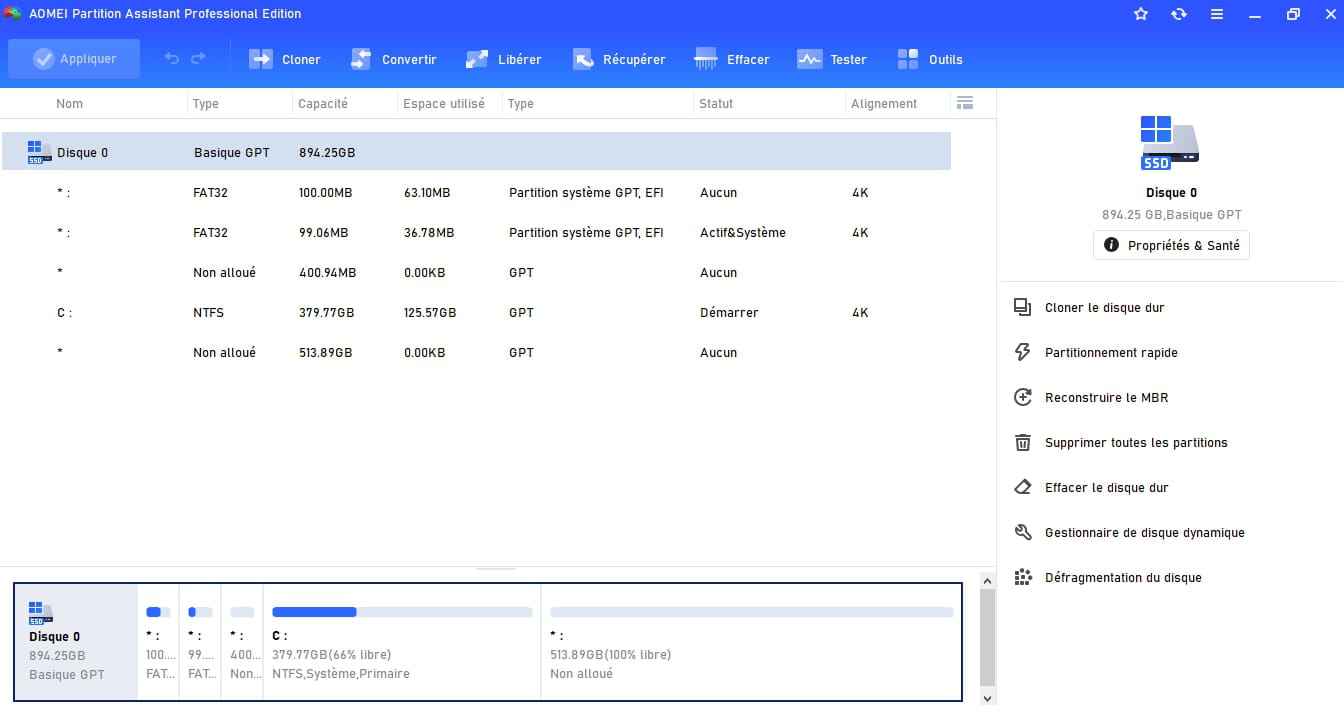
Task: Open the column settings list icon
Action: [x=965, y=103]
